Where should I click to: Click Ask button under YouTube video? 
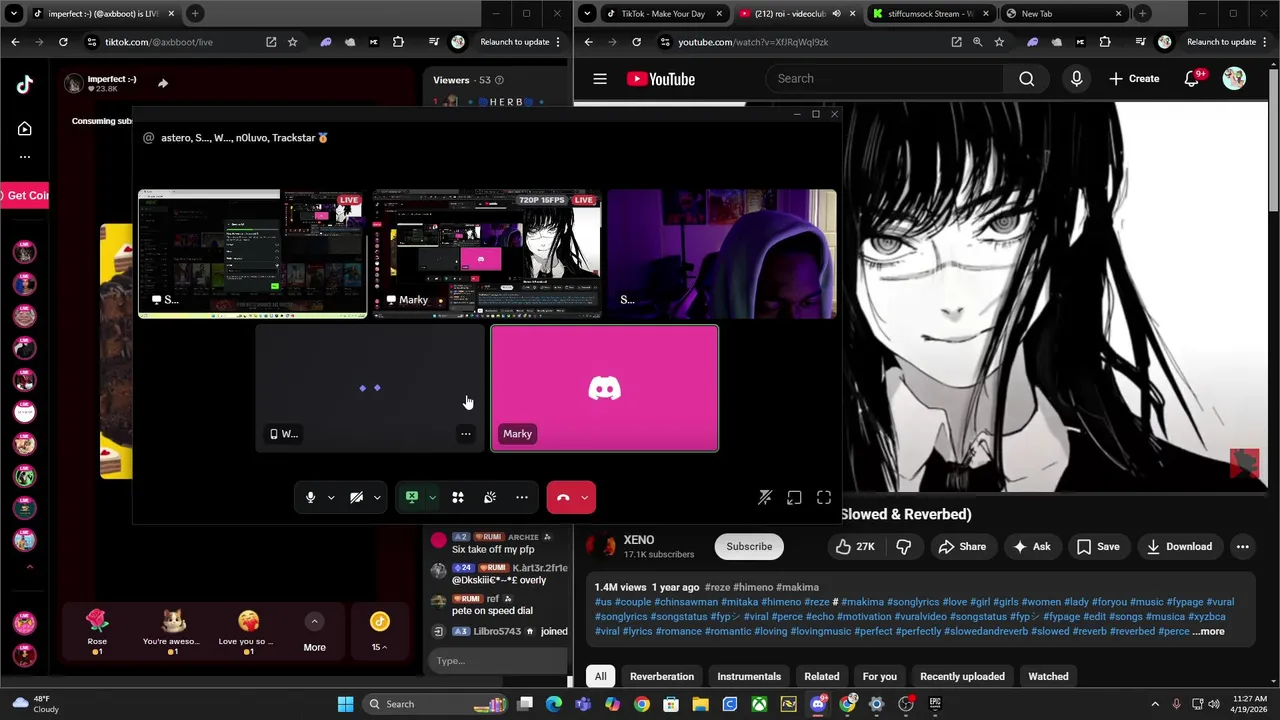coord(1032,547)
